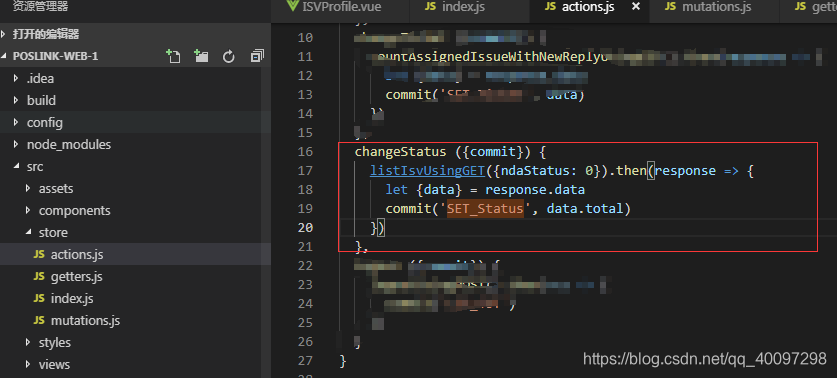Close the actions.js editor tab

tap(636, 6)
